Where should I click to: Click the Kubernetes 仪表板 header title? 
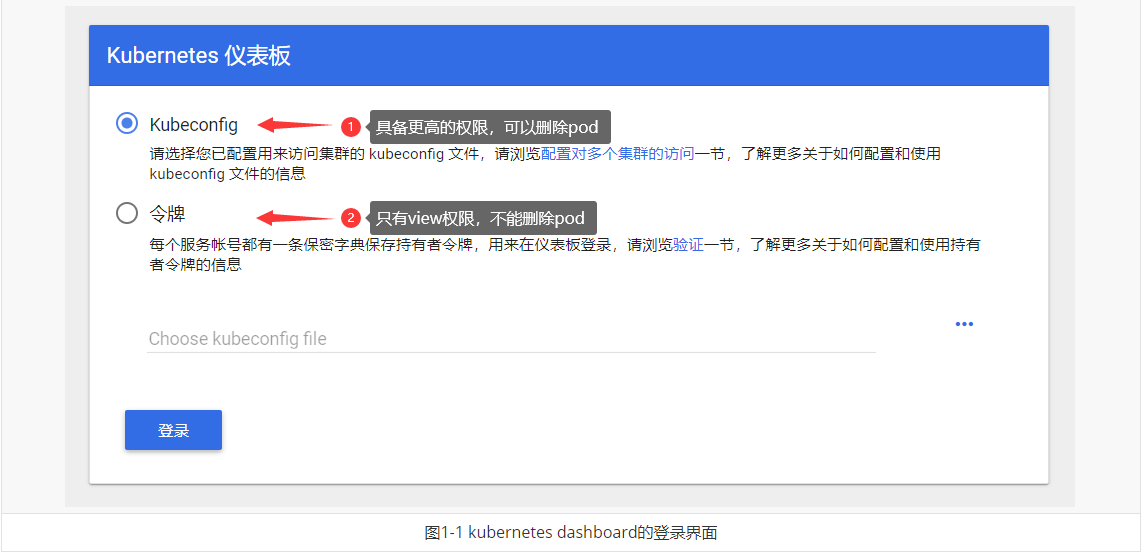(x=198, y=56)
